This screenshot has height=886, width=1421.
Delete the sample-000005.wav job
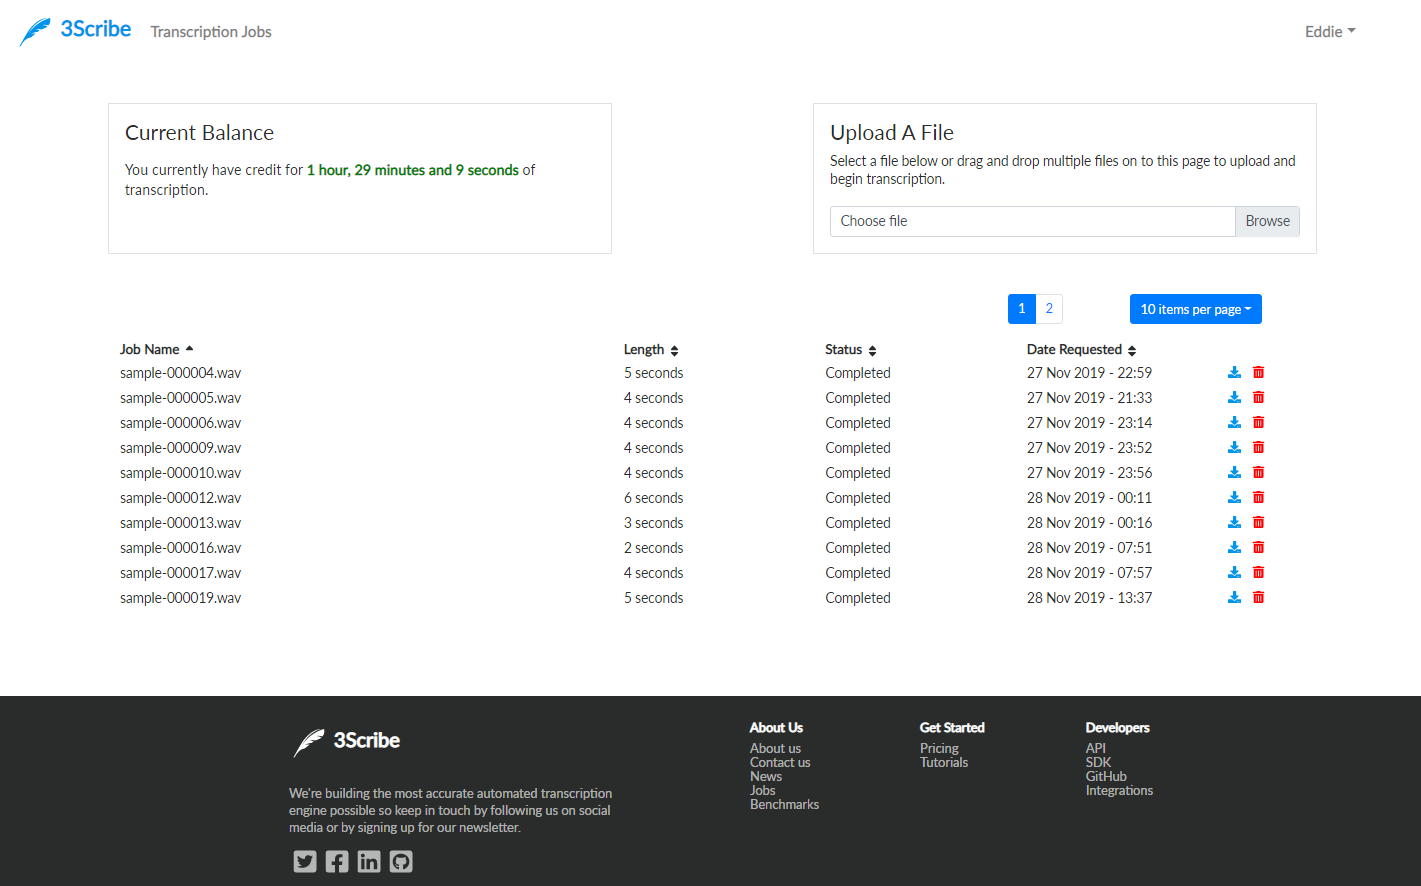tap(1258, 397)
